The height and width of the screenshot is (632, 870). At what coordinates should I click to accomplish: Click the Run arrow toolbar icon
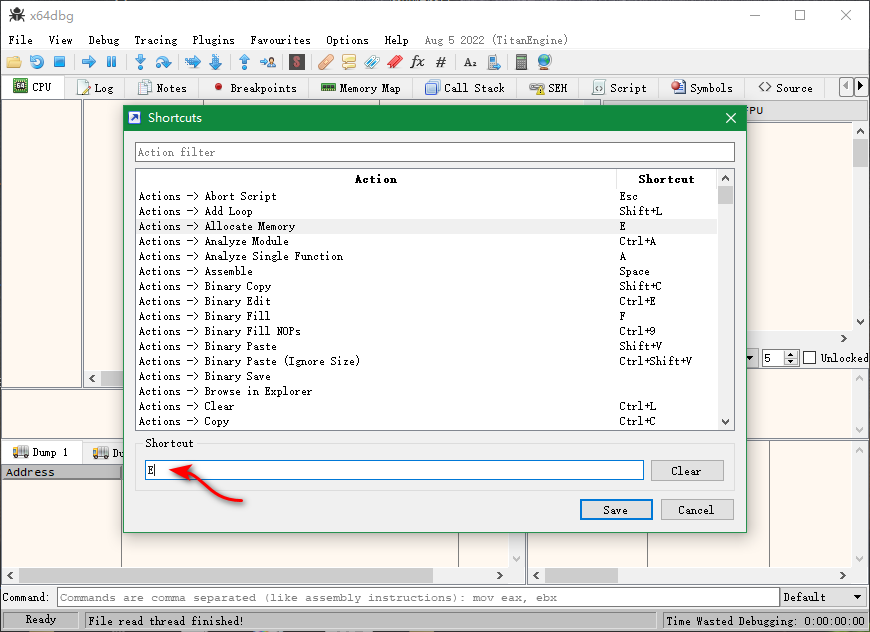pyautogui.click(x=89, y=62)
